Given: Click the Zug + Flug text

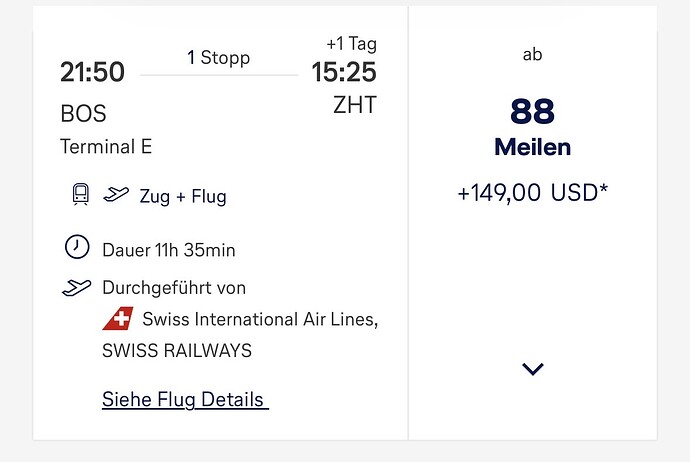Looking at the screenshot, I should (183, 196).
